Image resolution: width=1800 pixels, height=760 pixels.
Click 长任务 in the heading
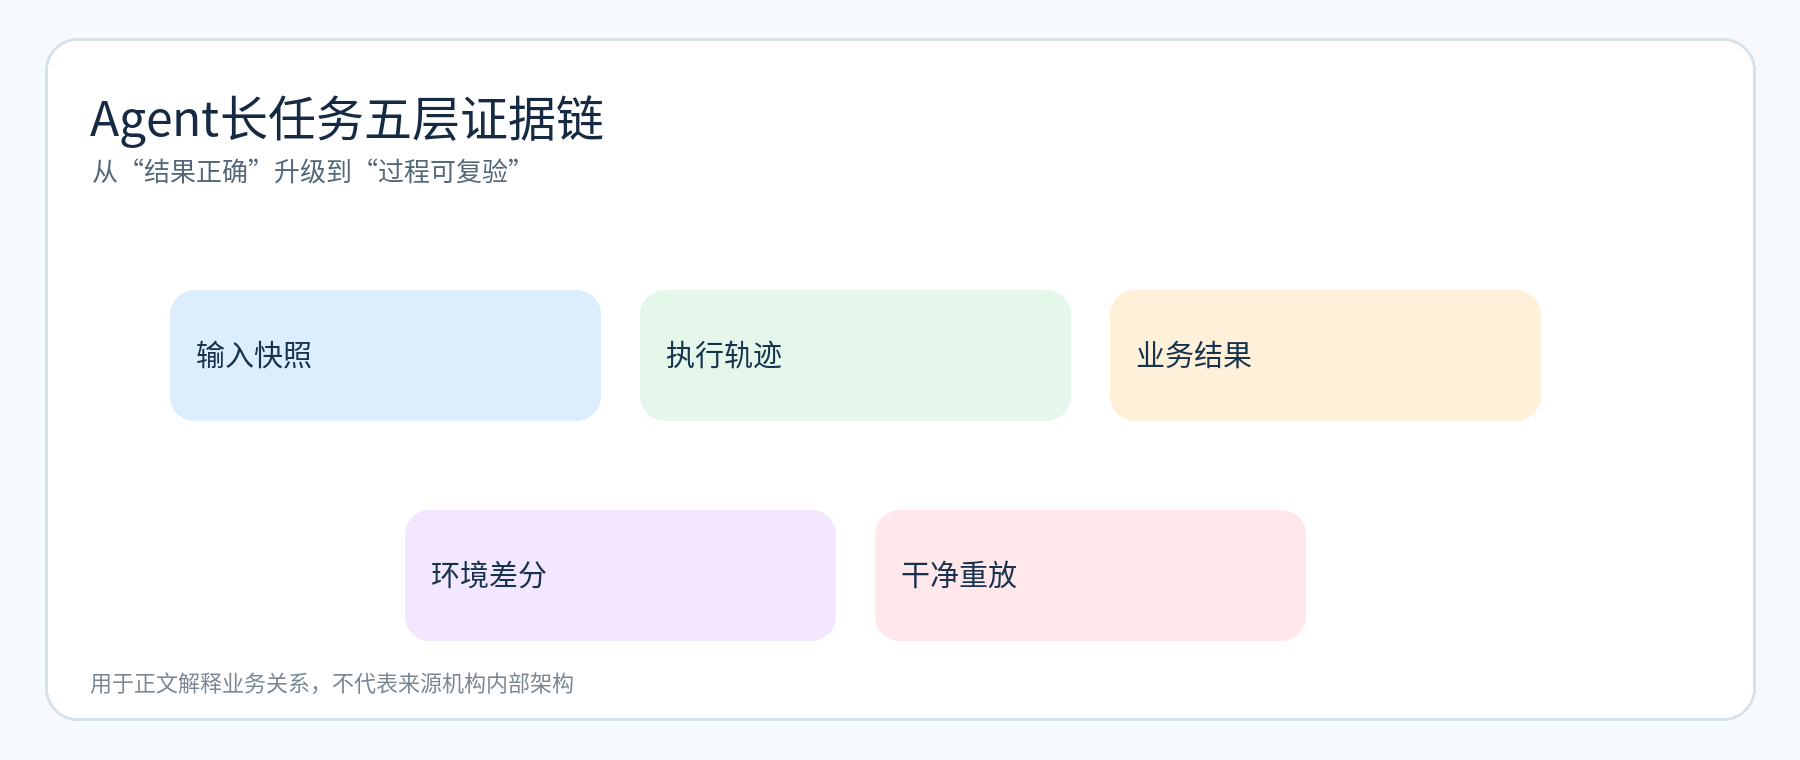point(291,119)
